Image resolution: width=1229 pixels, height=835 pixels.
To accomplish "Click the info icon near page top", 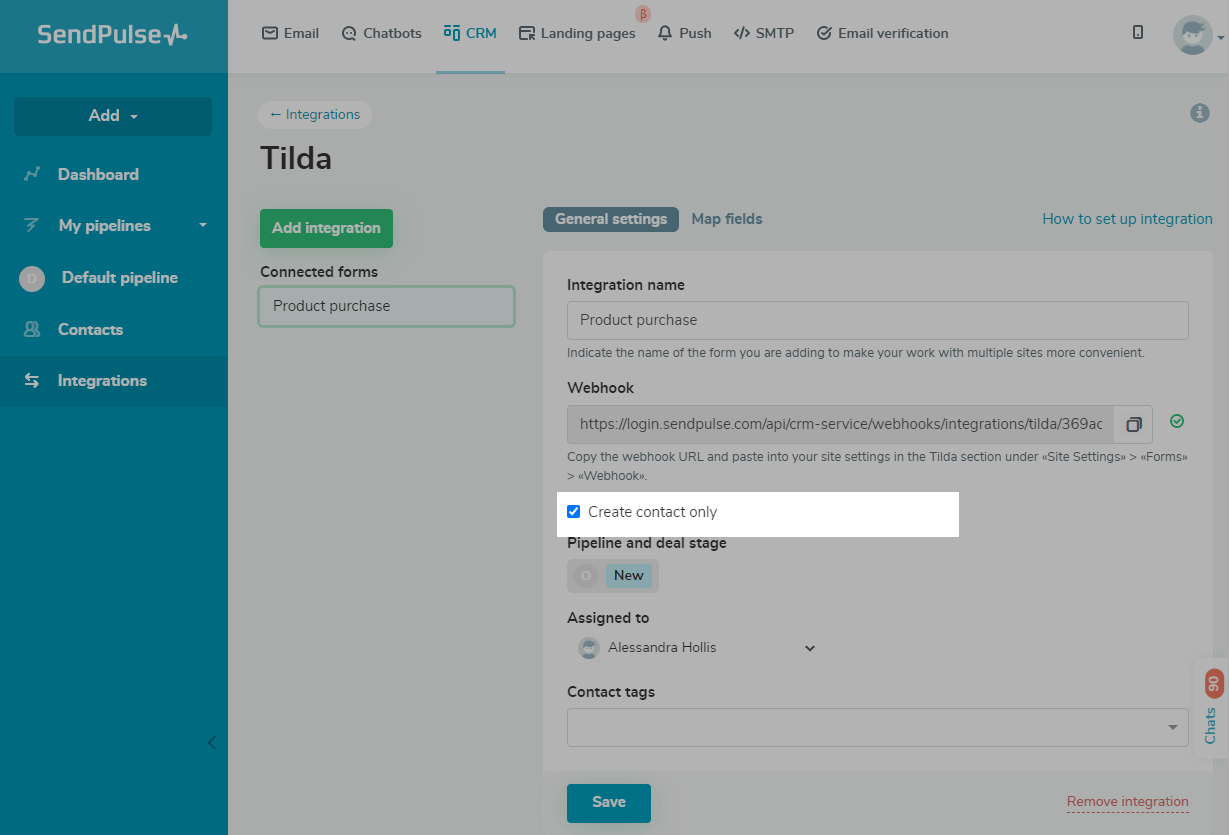I will coord(1200,114).
